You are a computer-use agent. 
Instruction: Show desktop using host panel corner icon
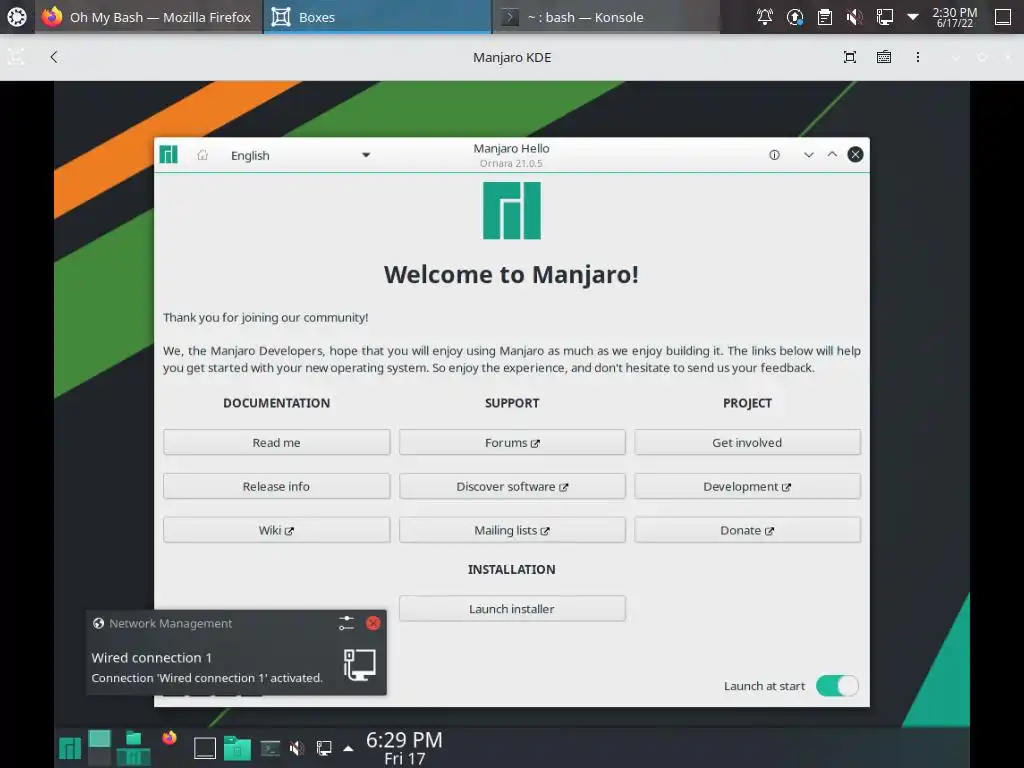click(1002, 17)
